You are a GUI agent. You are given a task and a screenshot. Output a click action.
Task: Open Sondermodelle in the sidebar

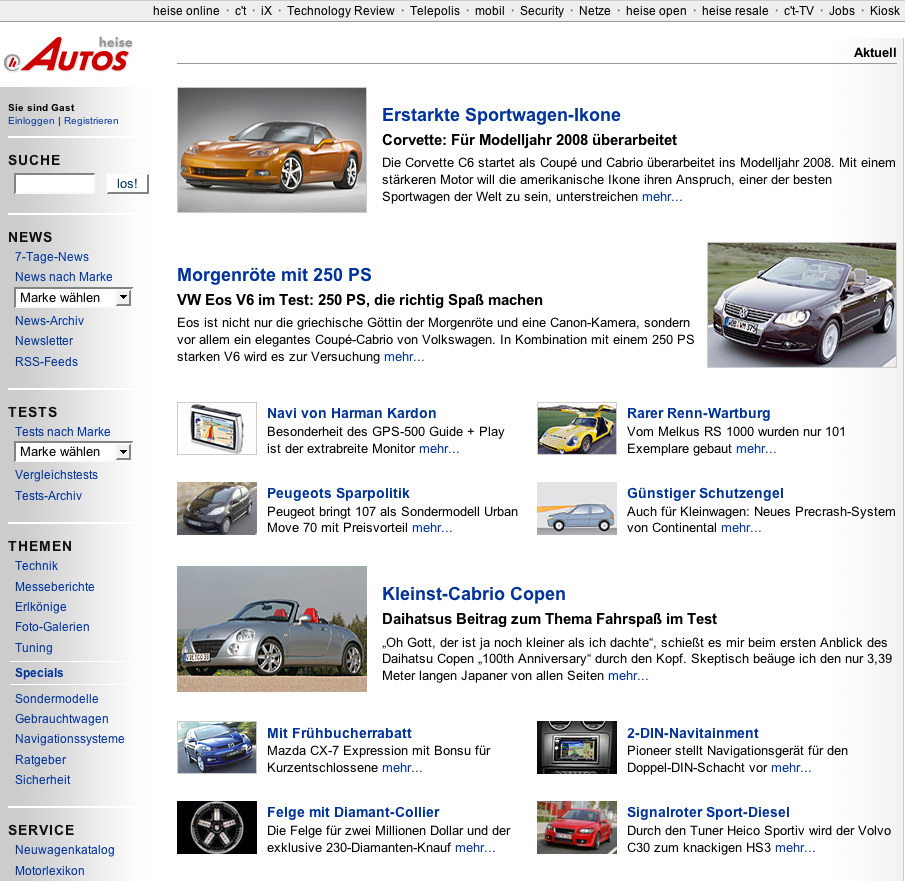pyautogui.click(x=57, y=699)
